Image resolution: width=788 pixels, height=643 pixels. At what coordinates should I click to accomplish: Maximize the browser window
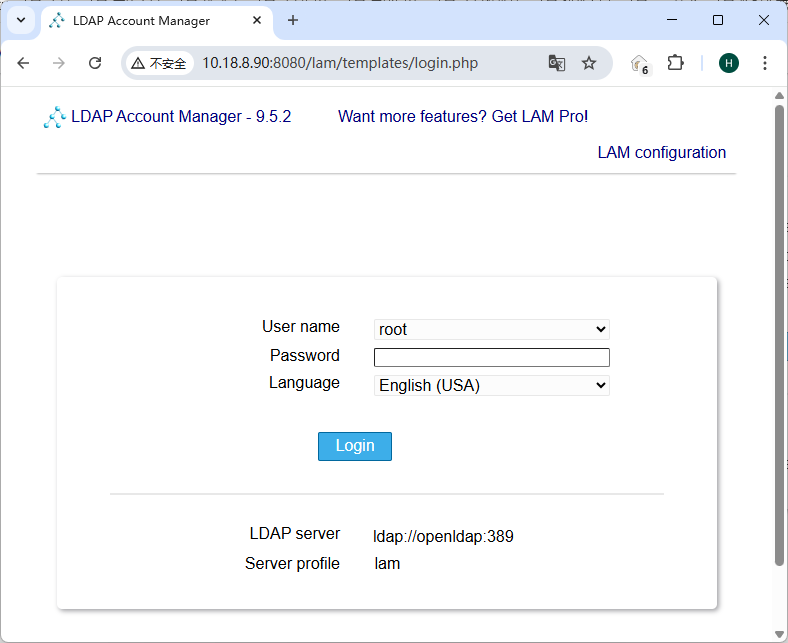point(718,20)
